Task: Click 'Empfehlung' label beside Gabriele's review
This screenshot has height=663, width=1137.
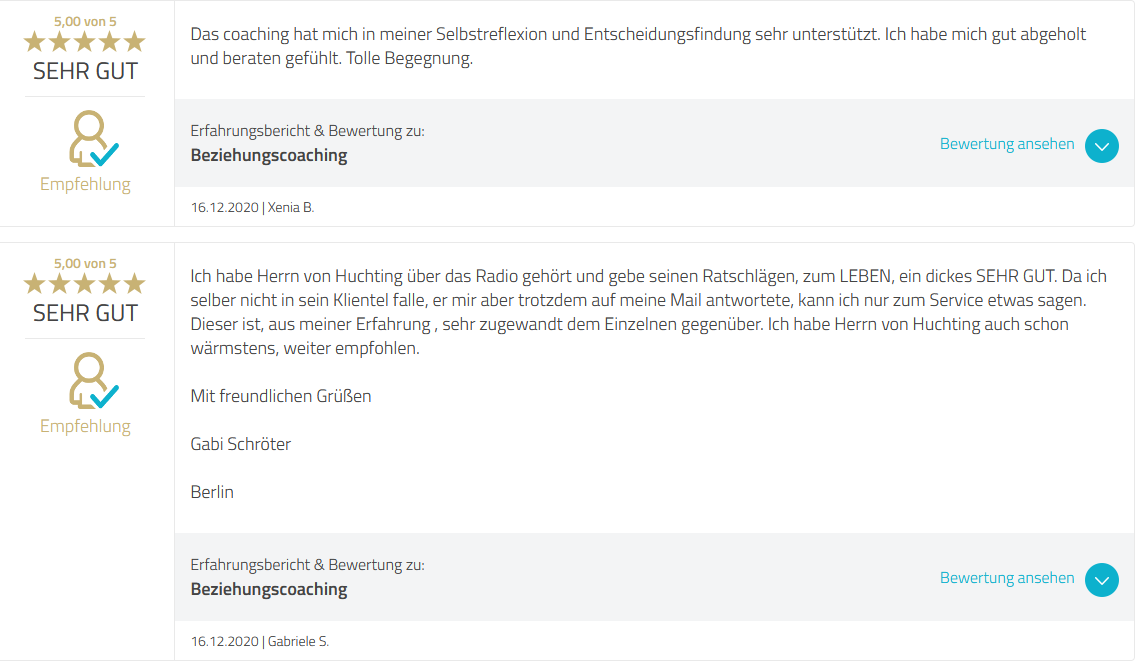Action: 85,427
